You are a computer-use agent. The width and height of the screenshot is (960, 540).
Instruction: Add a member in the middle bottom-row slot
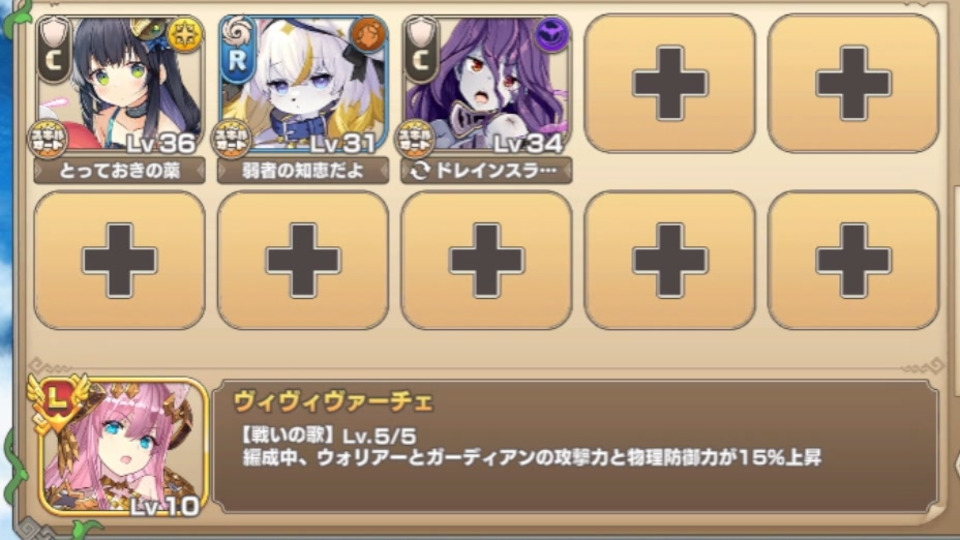[487, 260]
